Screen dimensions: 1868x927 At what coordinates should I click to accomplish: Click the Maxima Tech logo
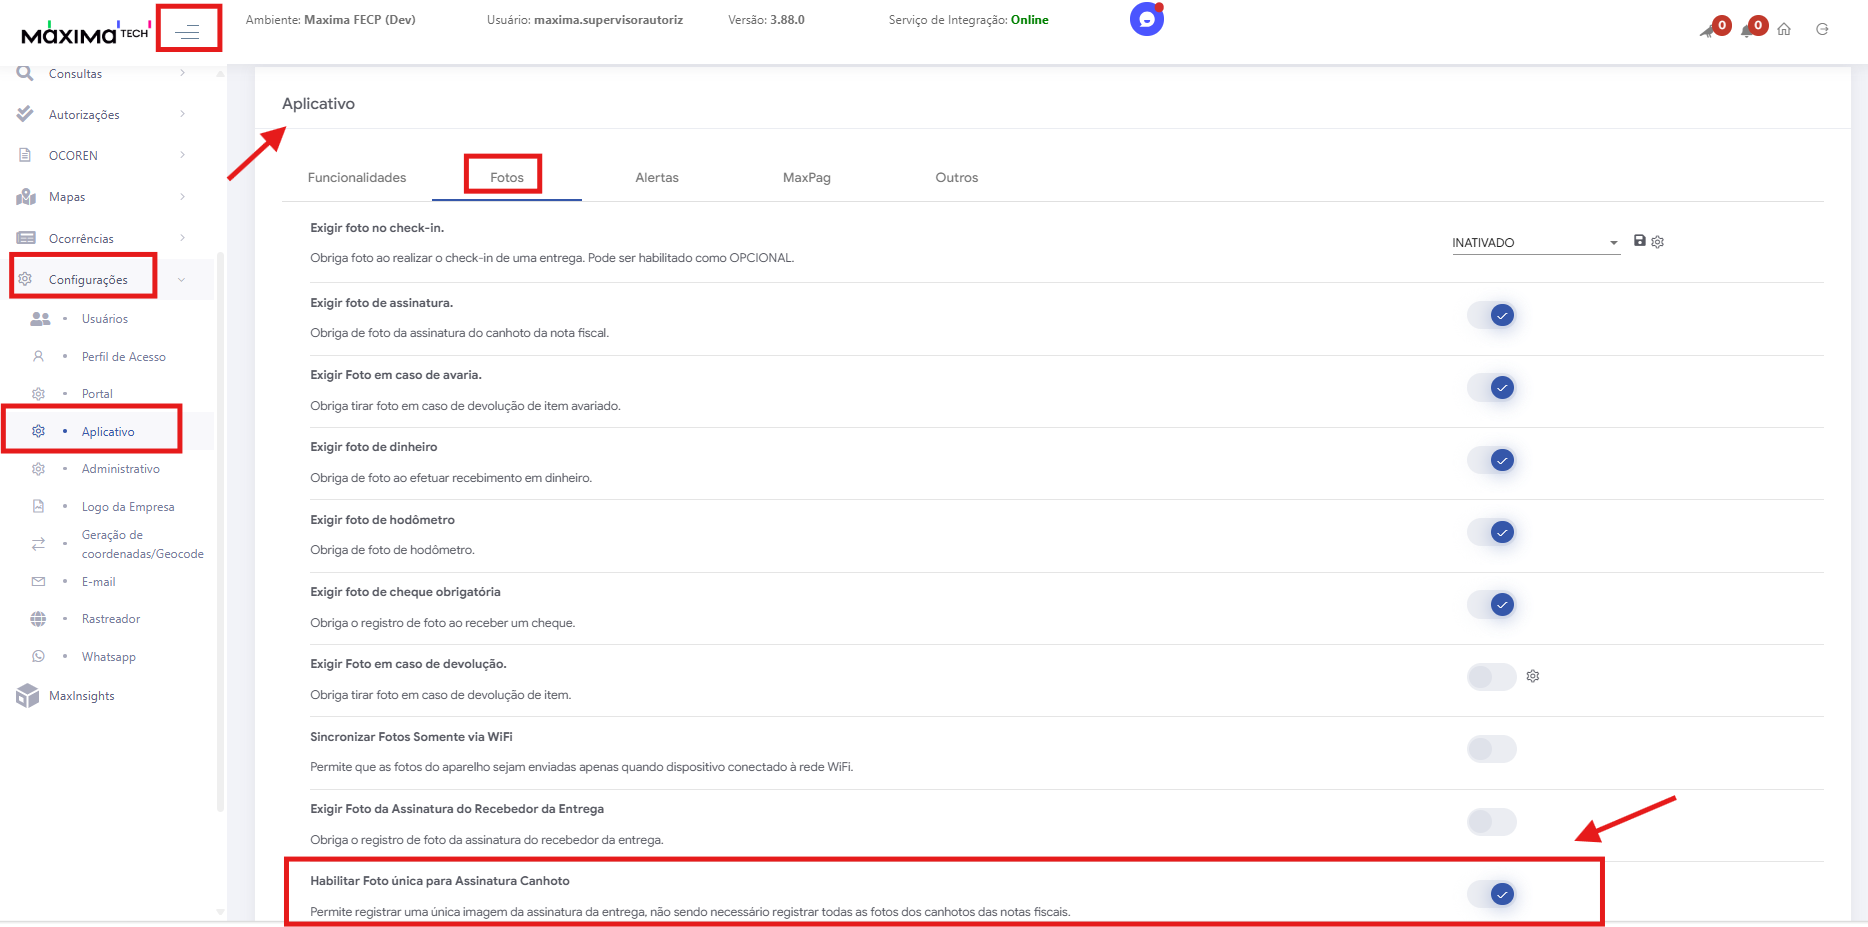[86, 33]
